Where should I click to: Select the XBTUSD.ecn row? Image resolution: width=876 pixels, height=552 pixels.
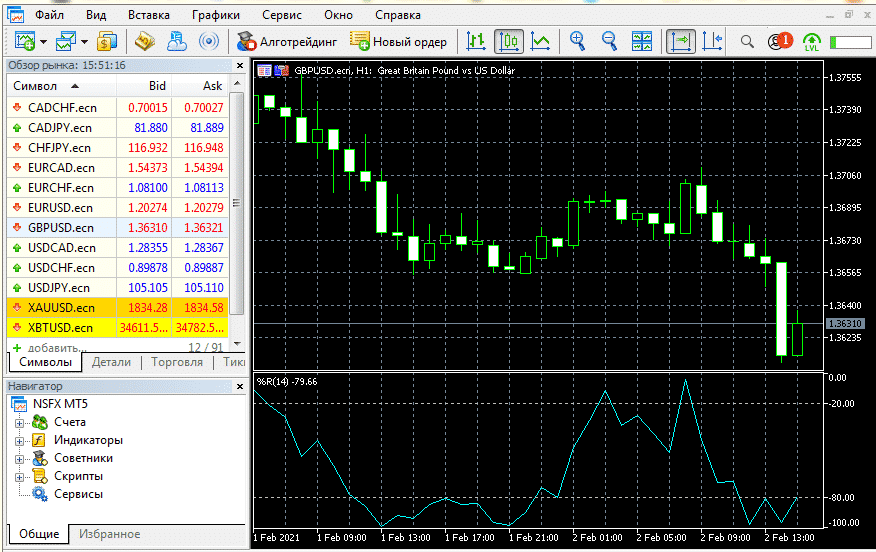tap(117, 328)
